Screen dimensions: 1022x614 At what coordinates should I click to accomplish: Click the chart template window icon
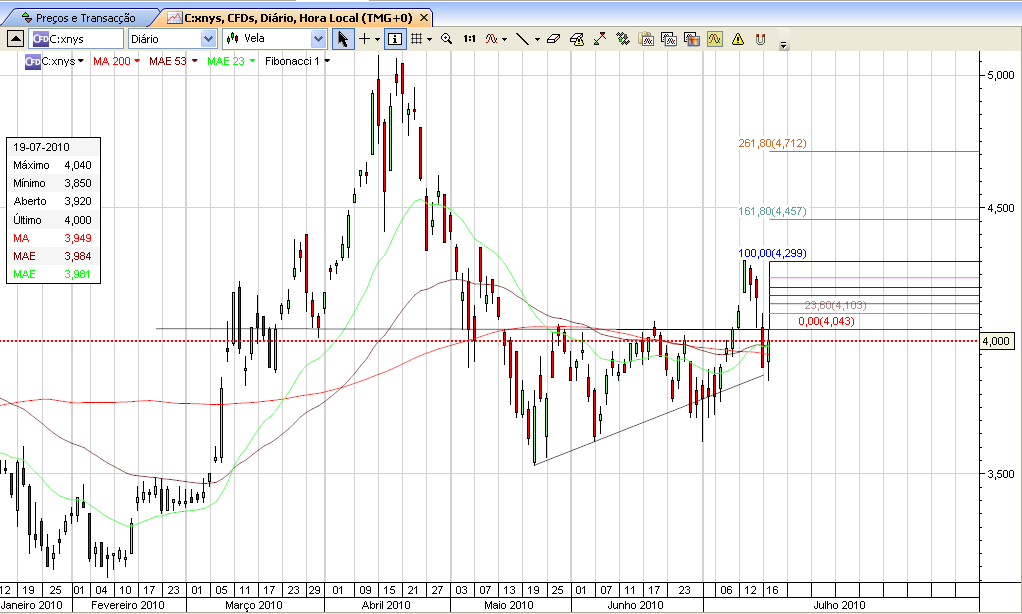click(669, 39)
